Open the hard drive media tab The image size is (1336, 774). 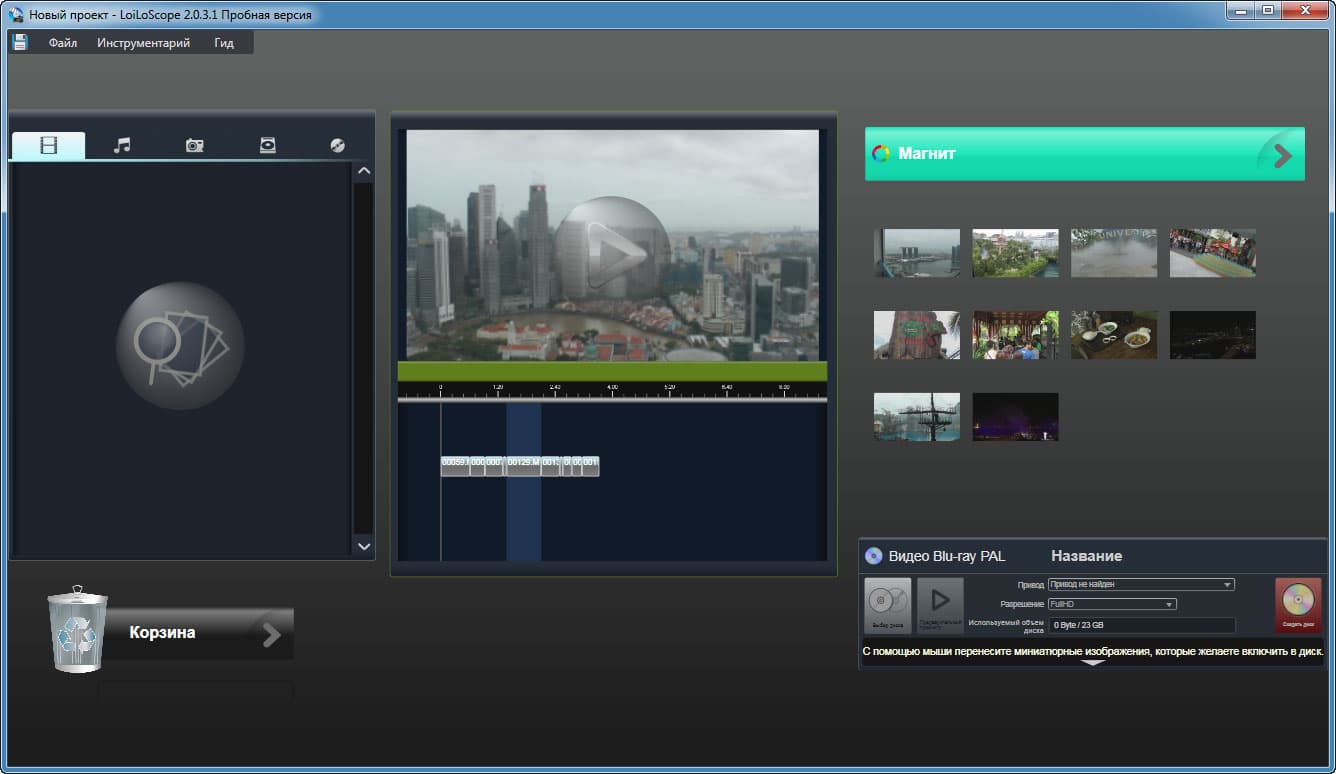pyautogui.click(x=268, y=145)
